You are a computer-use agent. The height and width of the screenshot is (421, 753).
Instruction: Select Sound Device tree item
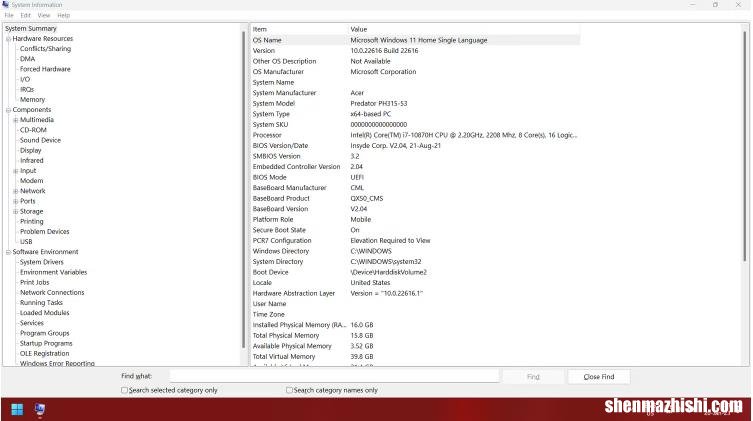click(x=40, y=140)
